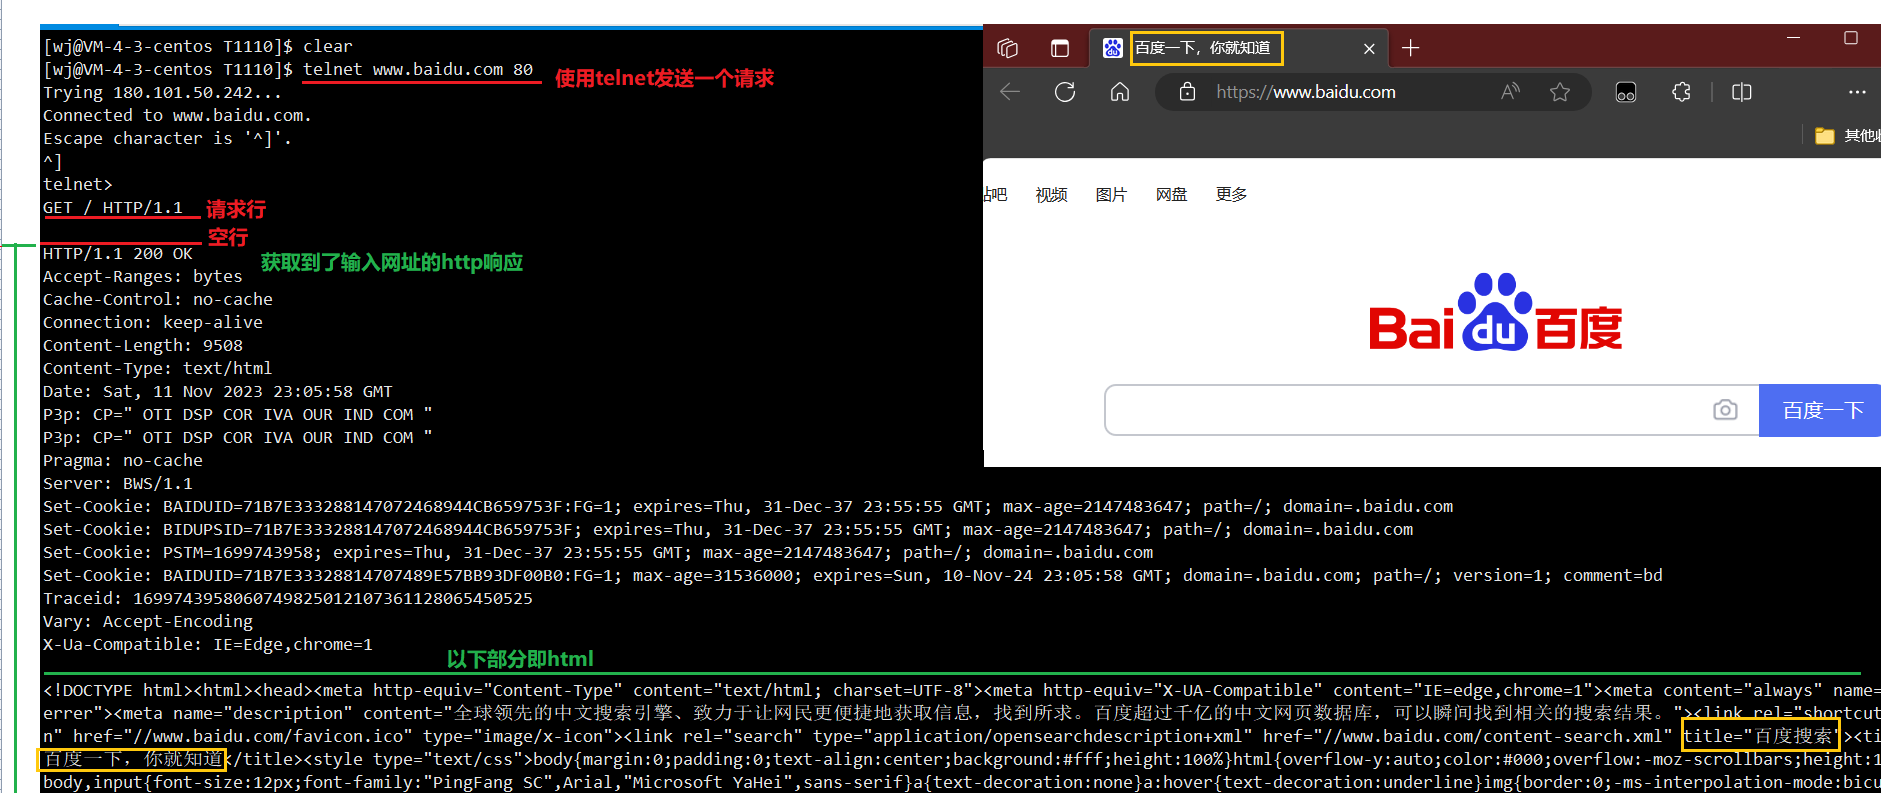Add this page to favorites star
This screenshot has width=1881, height=793.
[1560, 92]
